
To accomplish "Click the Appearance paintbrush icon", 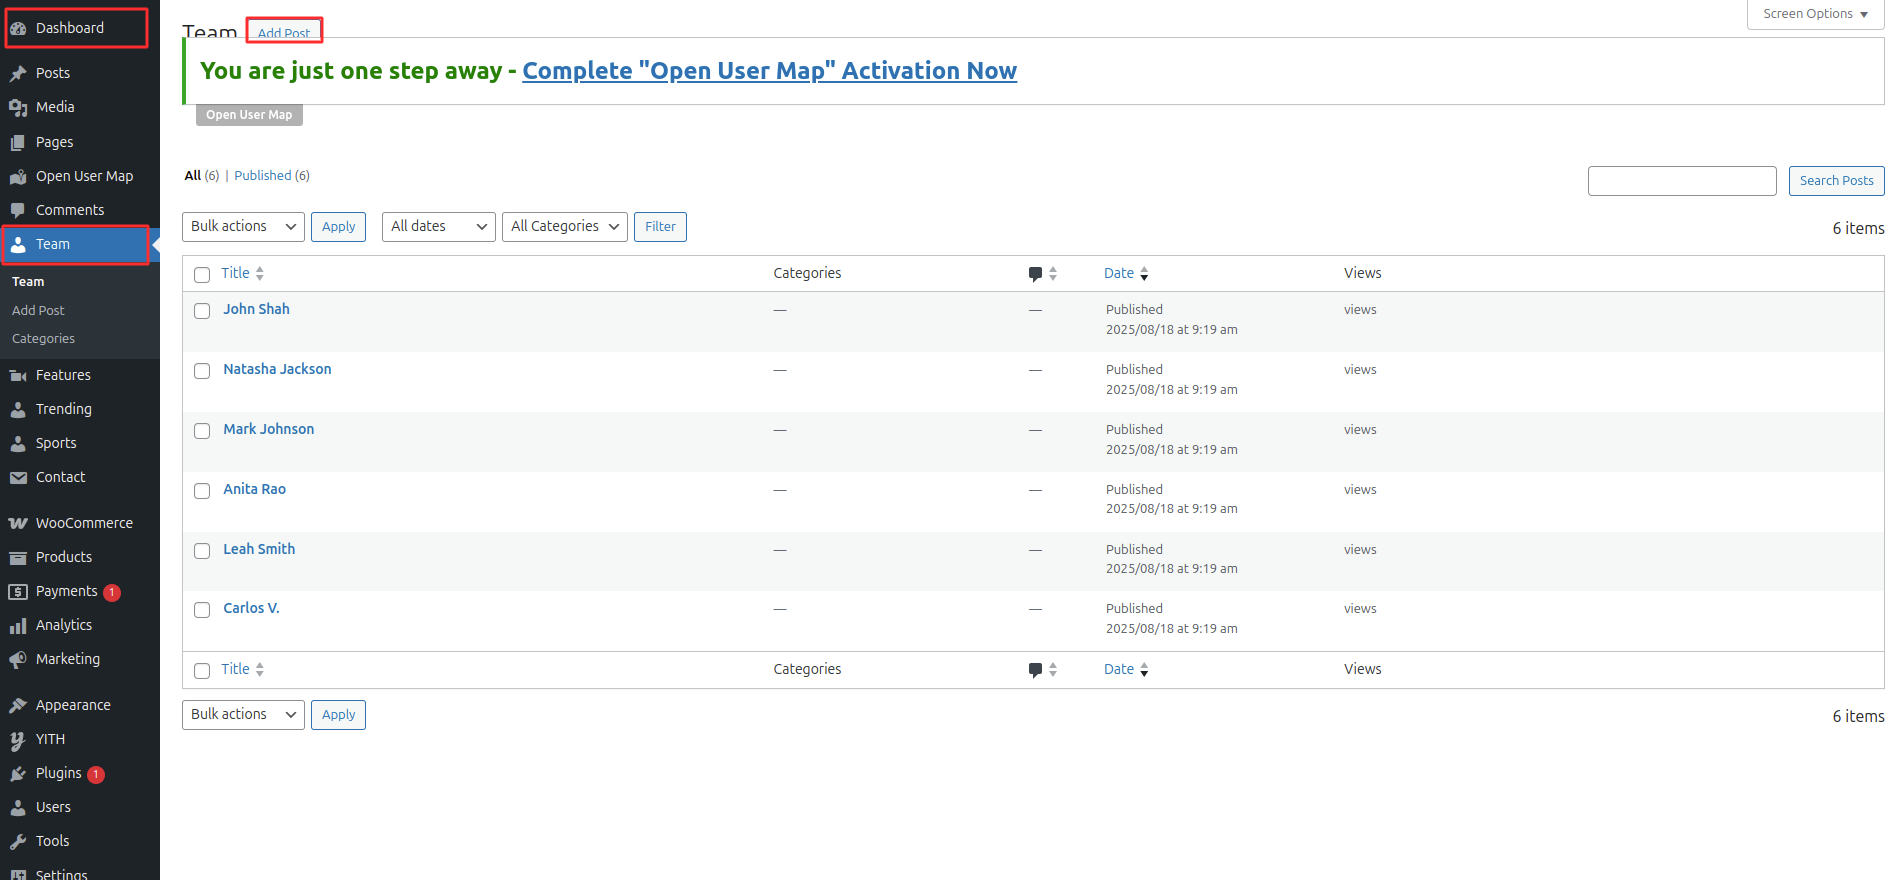I will tap(18, 706).
